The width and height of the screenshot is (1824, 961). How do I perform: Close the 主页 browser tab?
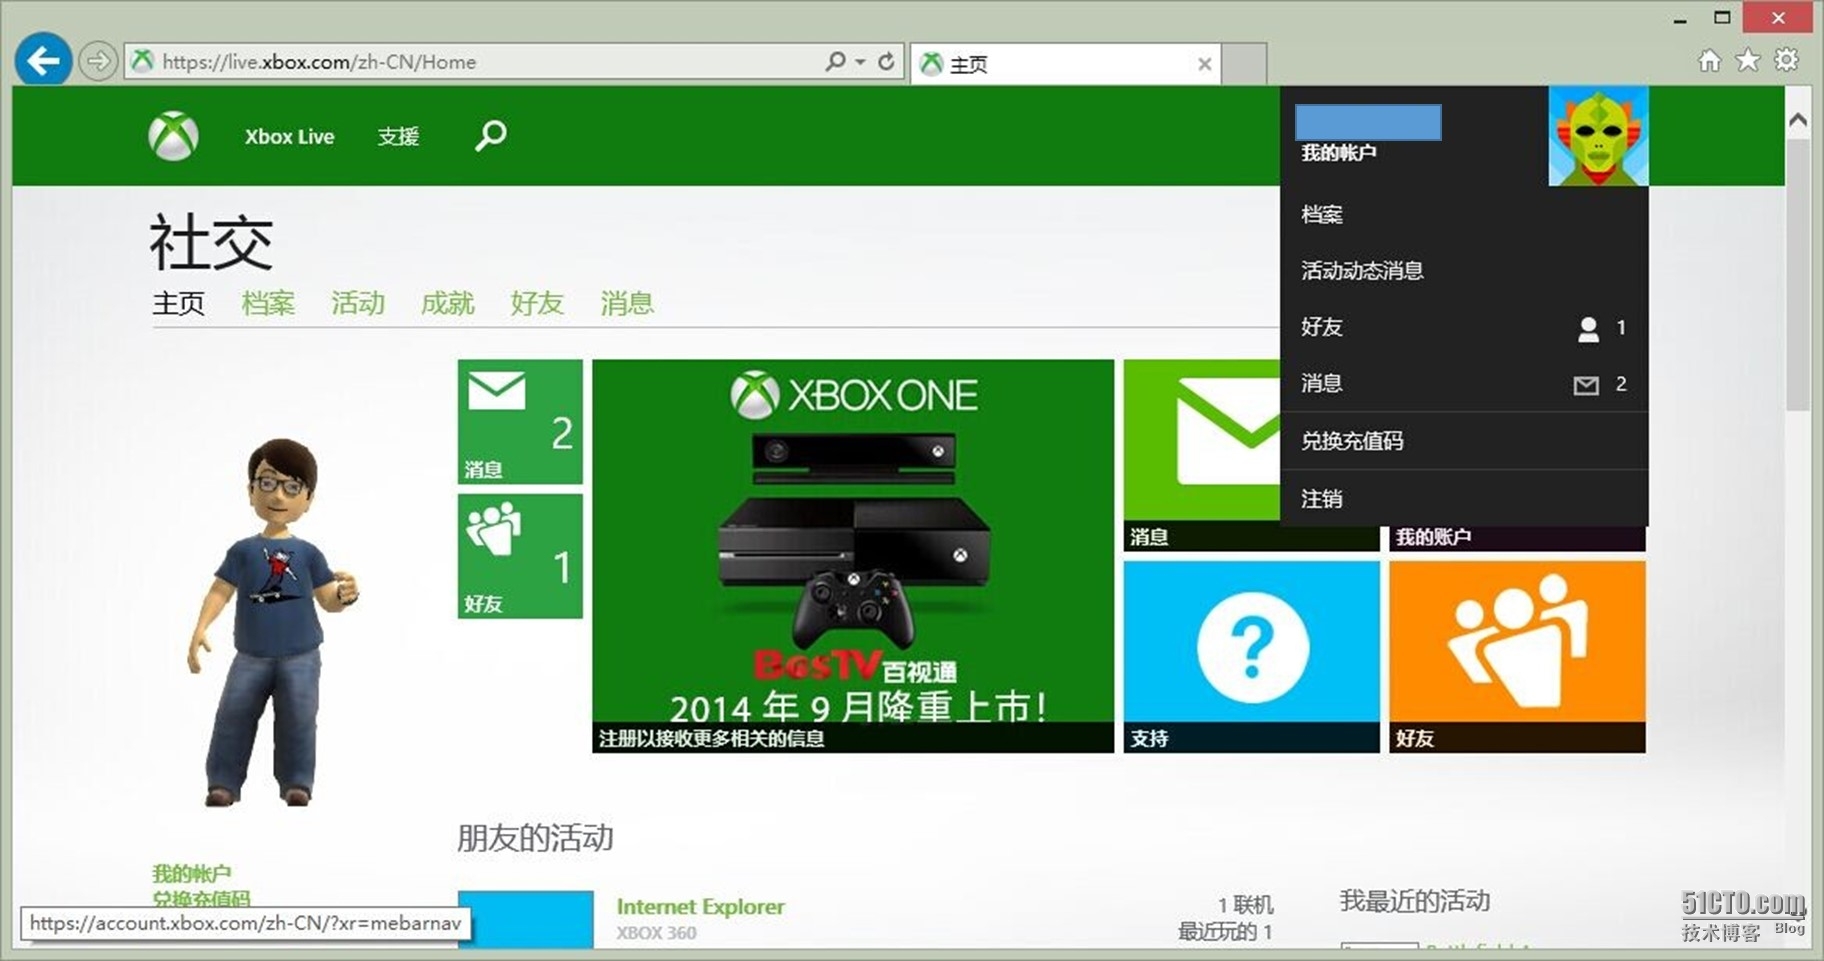(x=1204, y=64)
